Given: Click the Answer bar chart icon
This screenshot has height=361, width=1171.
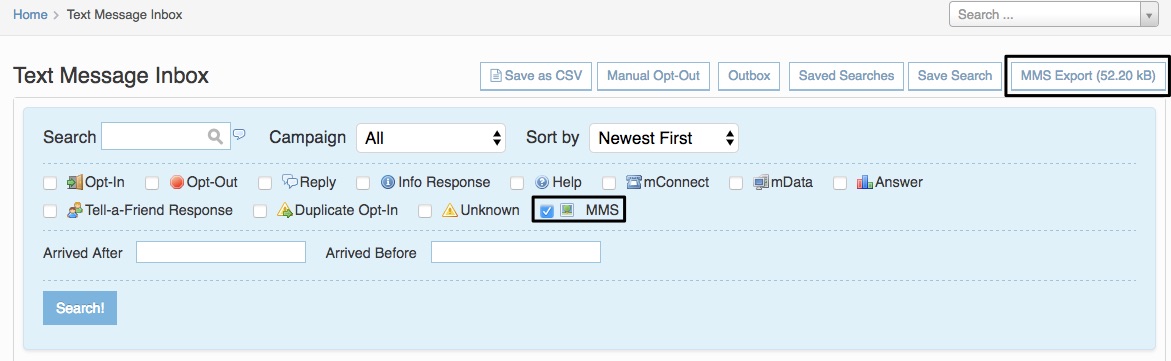Looking at the screenshot, I should [x=865, y=182].
